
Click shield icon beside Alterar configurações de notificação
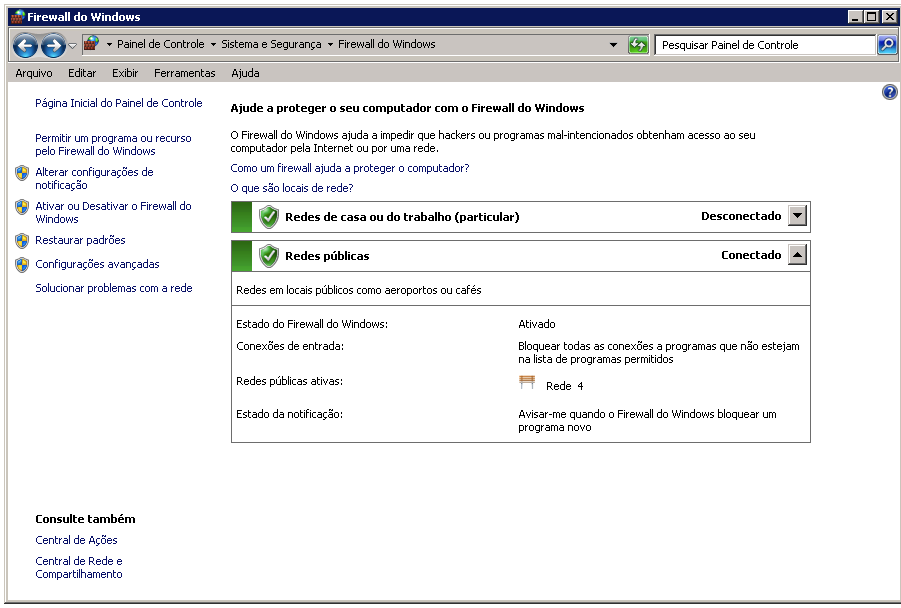[x=22, y=173]
